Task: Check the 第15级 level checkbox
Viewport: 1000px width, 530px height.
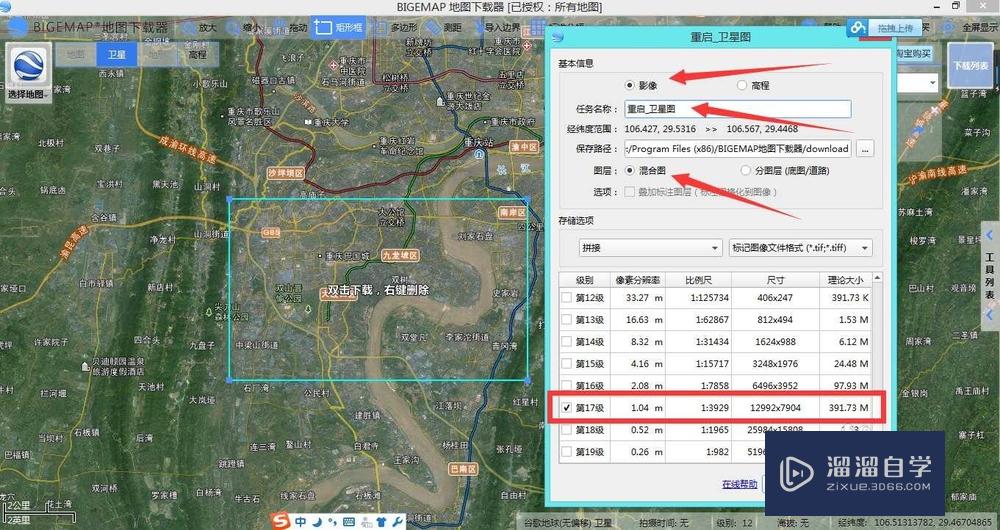Action: 566,364
